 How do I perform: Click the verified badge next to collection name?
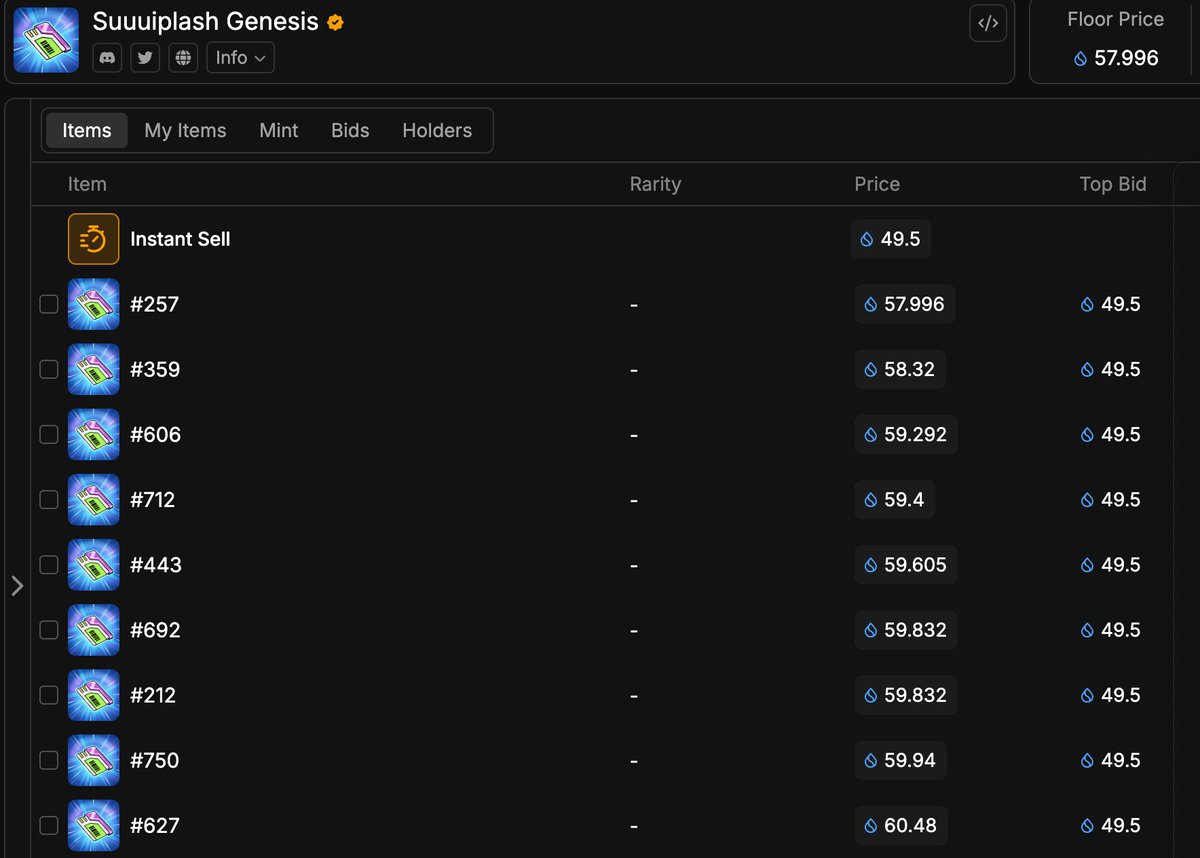336,22
